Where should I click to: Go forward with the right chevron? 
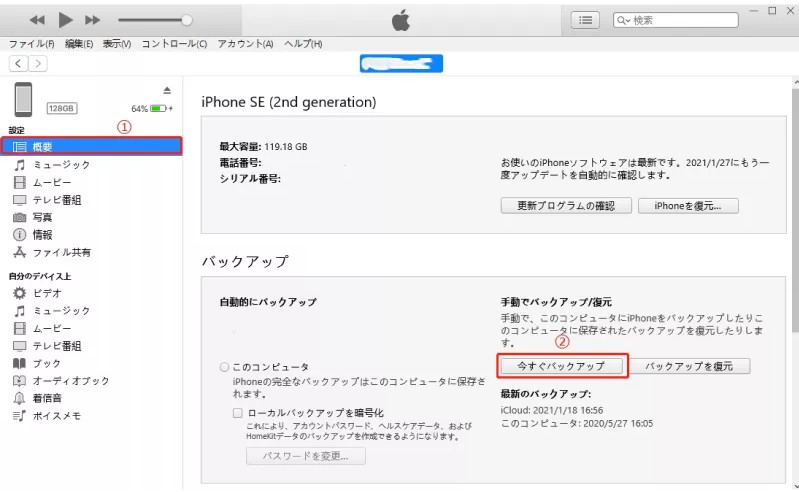[38, 63]
